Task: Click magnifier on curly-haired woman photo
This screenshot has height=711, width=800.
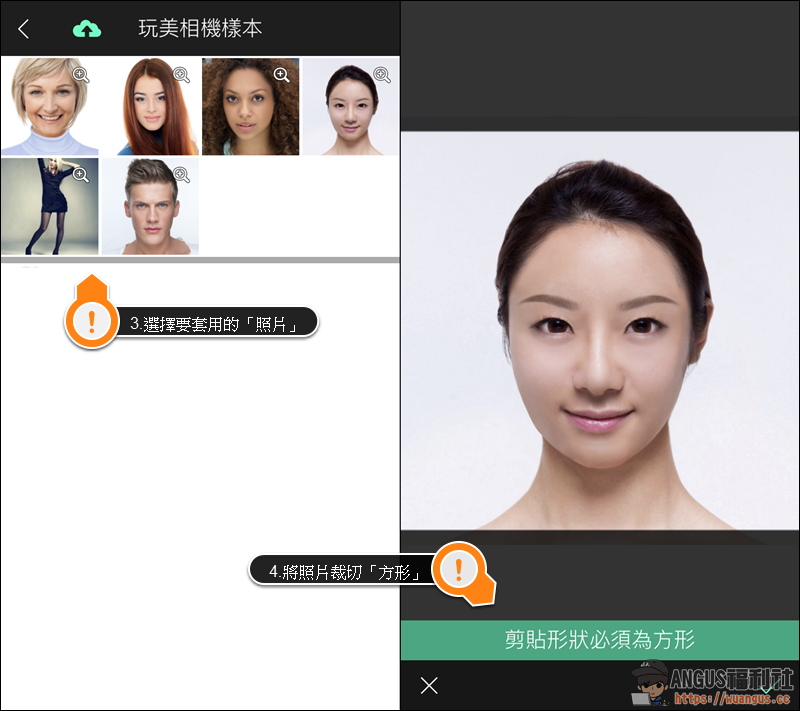Action: [281, 74]
